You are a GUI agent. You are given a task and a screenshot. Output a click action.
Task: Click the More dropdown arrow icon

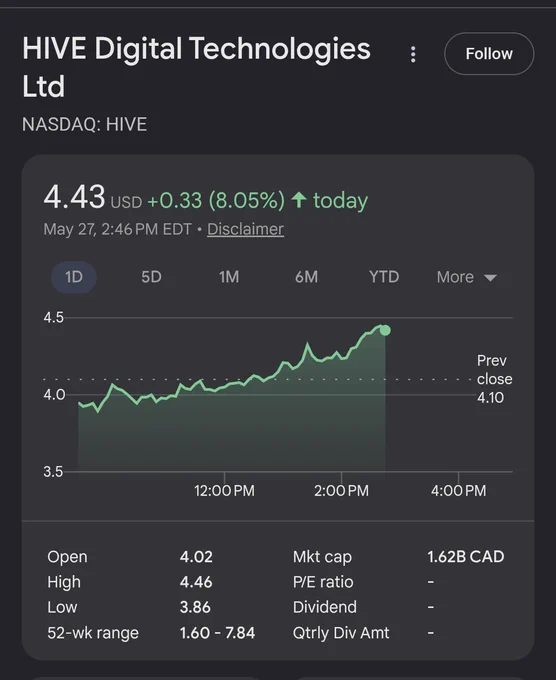(x=490, y=278)
